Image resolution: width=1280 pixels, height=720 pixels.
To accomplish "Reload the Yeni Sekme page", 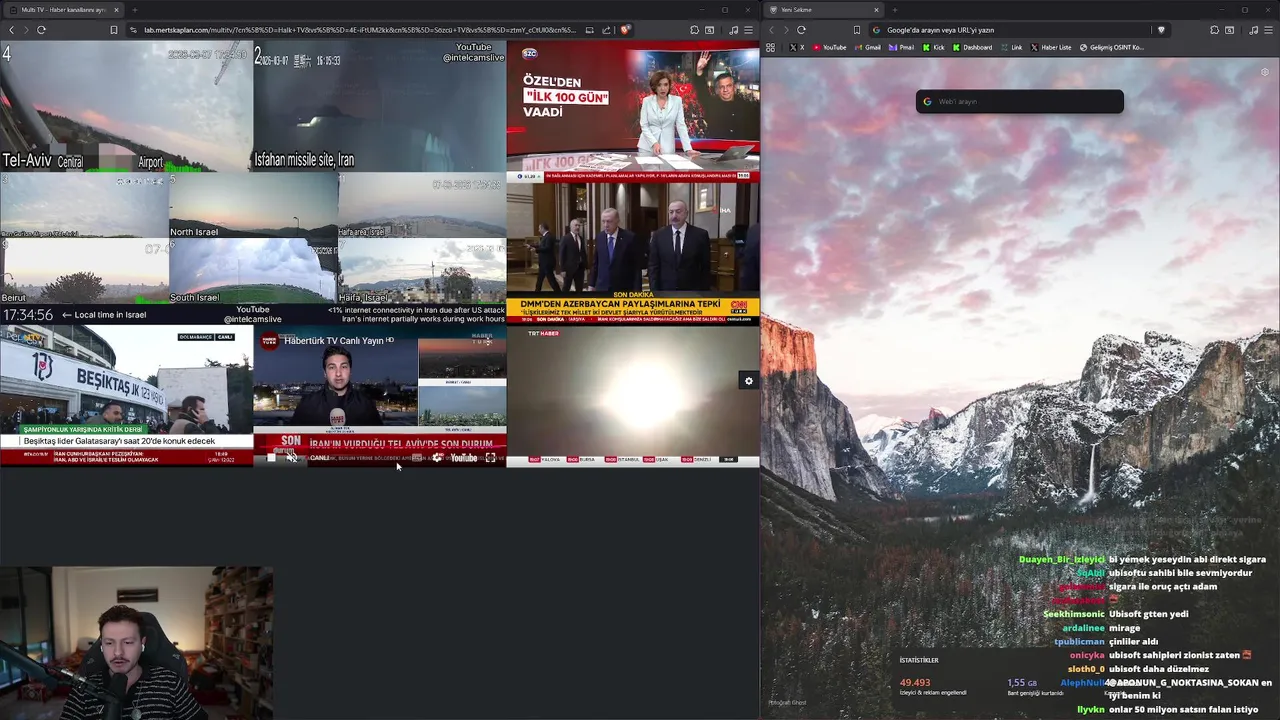I will tap(801, 30).
